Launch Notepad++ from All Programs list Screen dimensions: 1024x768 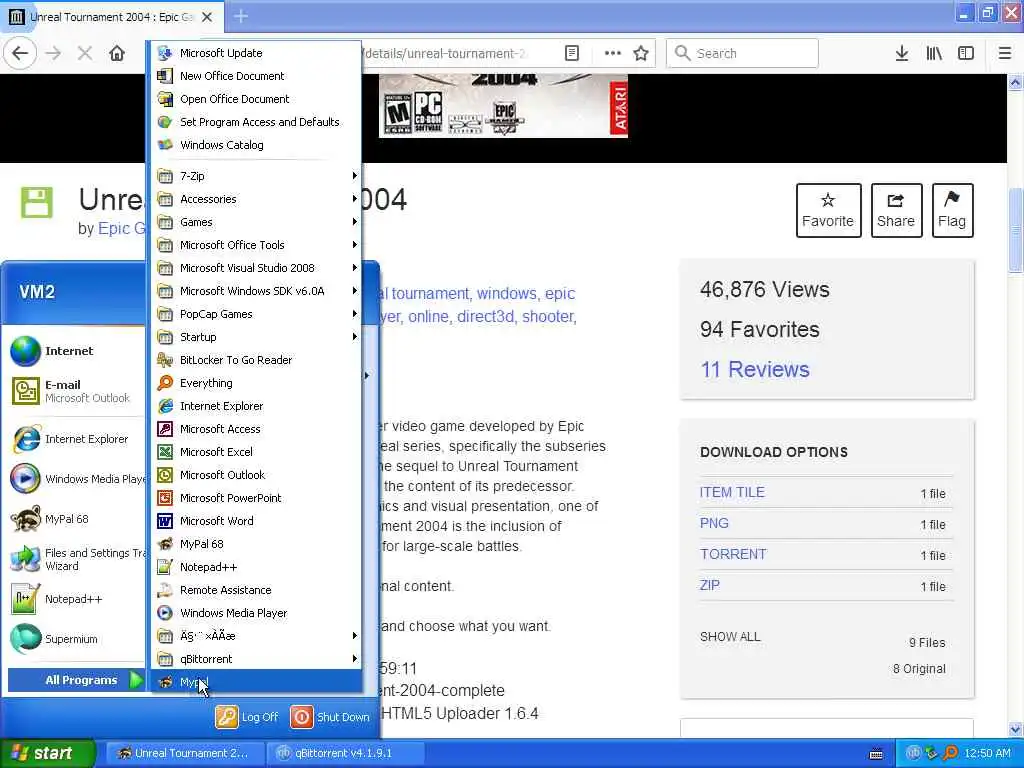coord(256,567)
